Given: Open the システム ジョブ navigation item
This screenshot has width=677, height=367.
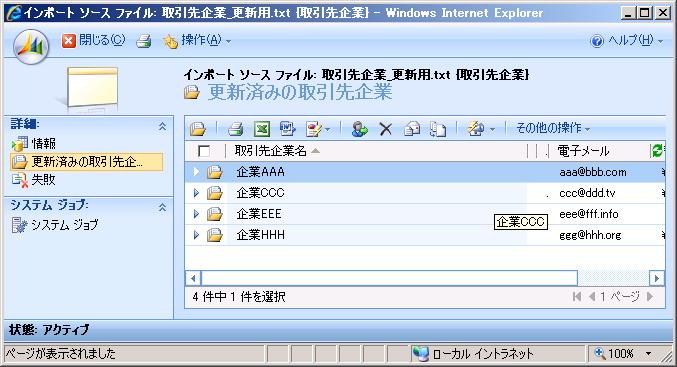Looking at the screenshot, I should coord(65,225).
